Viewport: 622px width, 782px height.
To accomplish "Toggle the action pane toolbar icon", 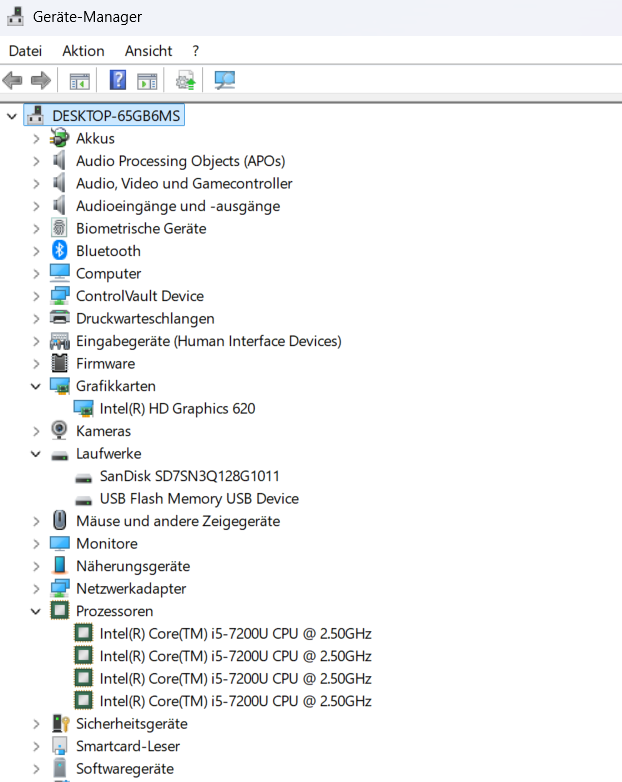I will (x=147, y=81).
